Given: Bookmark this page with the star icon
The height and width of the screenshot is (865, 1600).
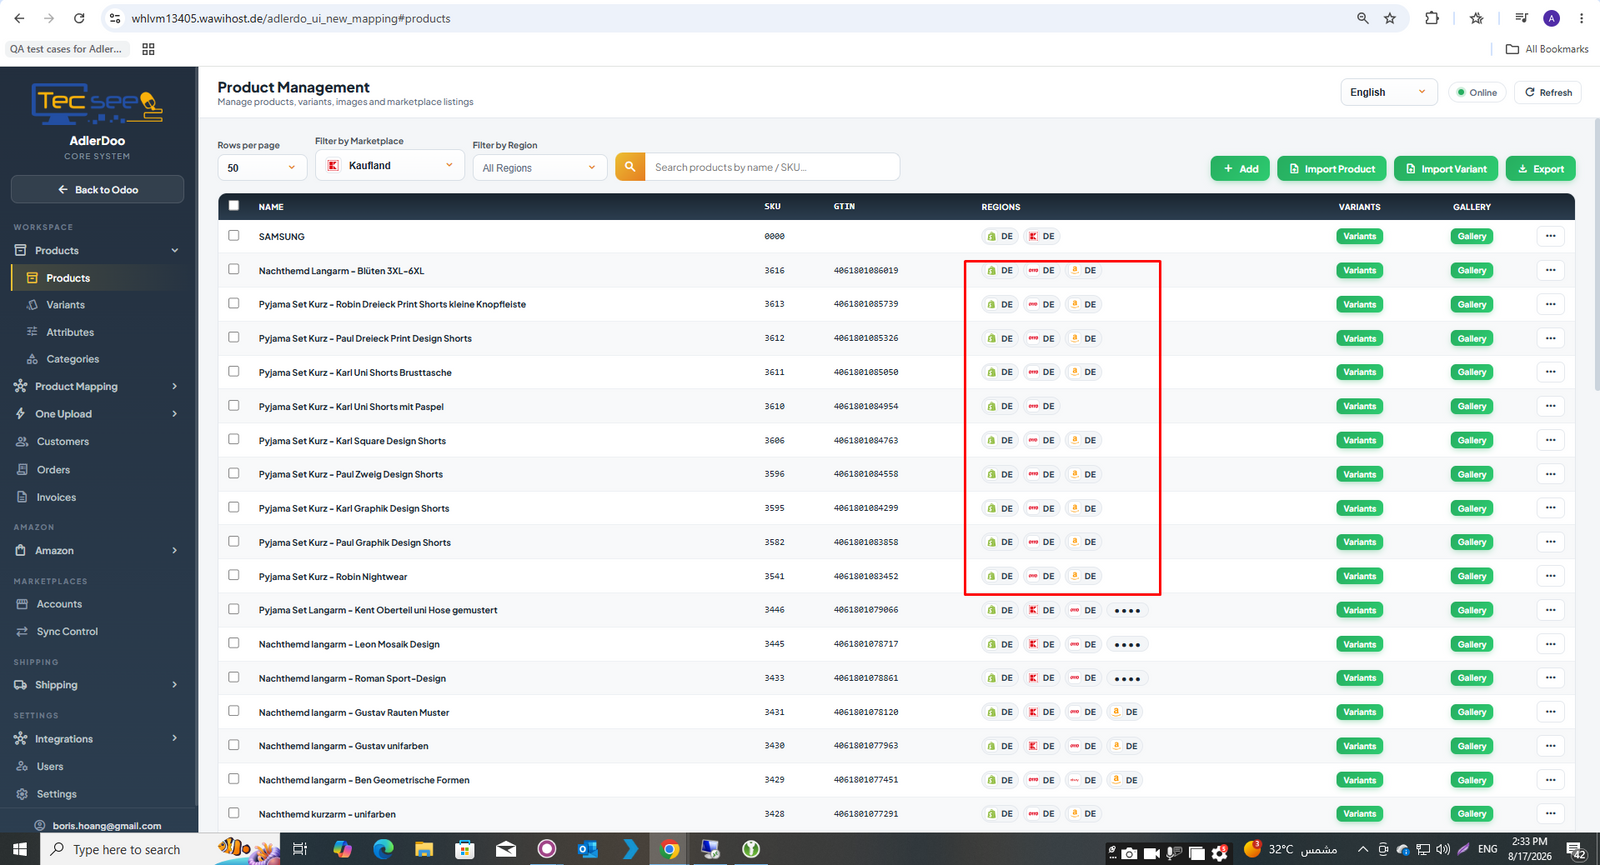Looking at the screenshot, I should 1390,18.
